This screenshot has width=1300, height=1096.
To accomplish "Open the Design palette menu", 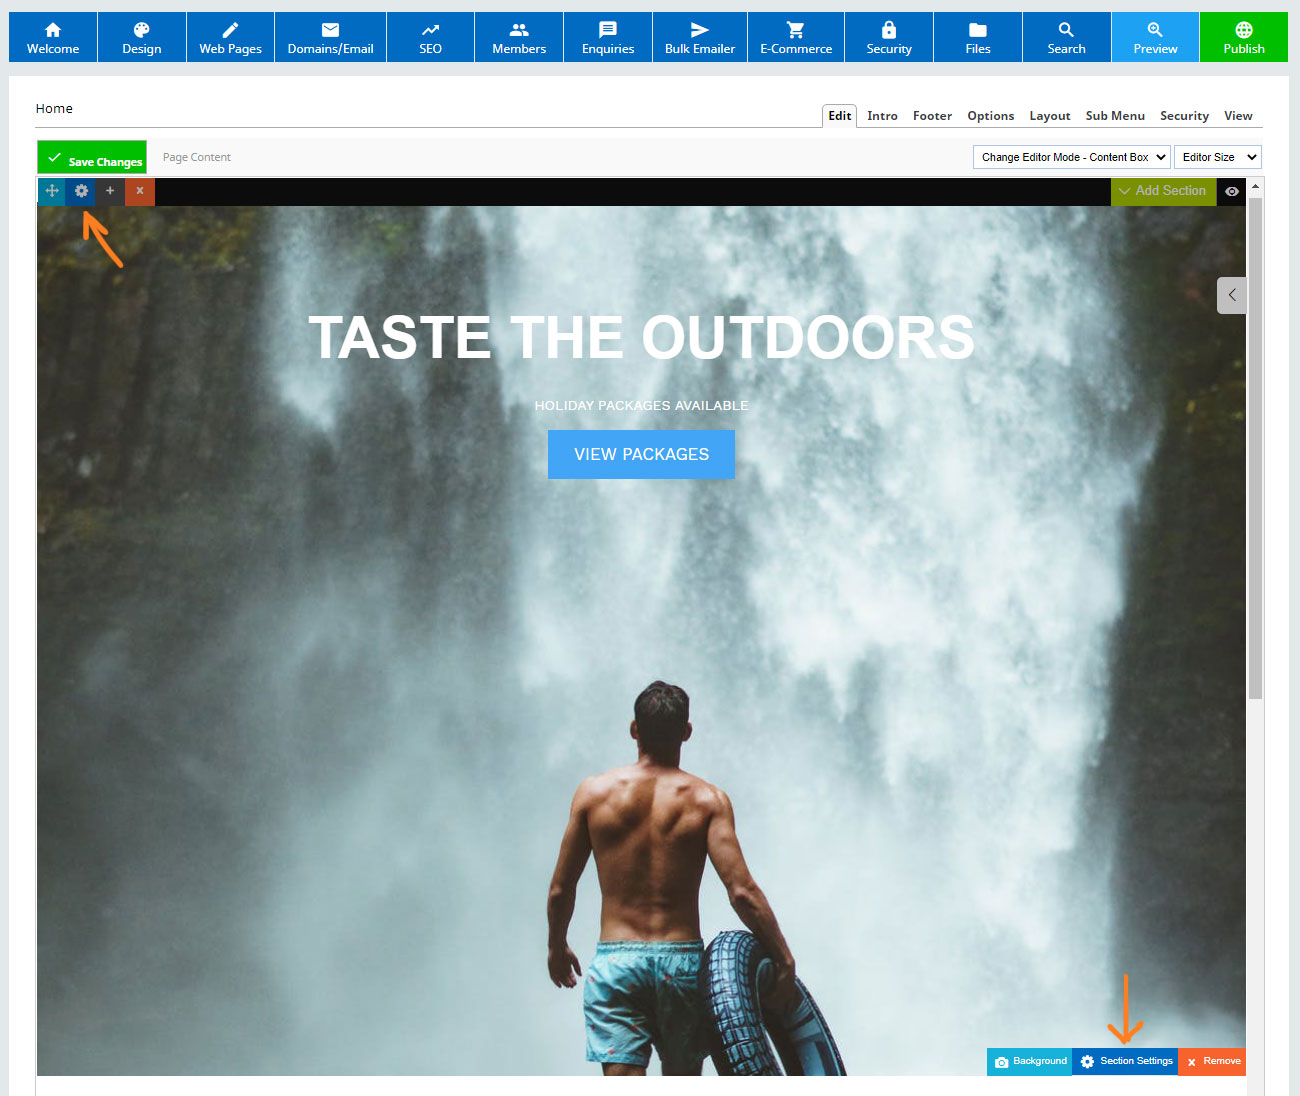I will point(142,37).
